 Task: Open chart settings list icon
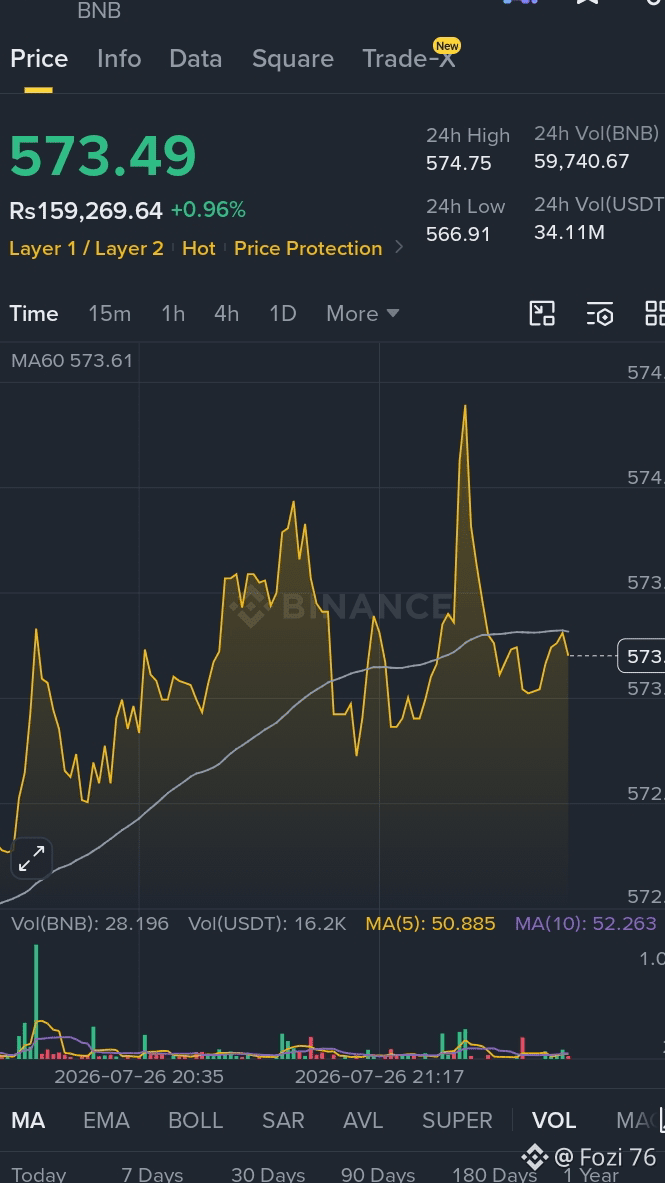coord(600,313)
